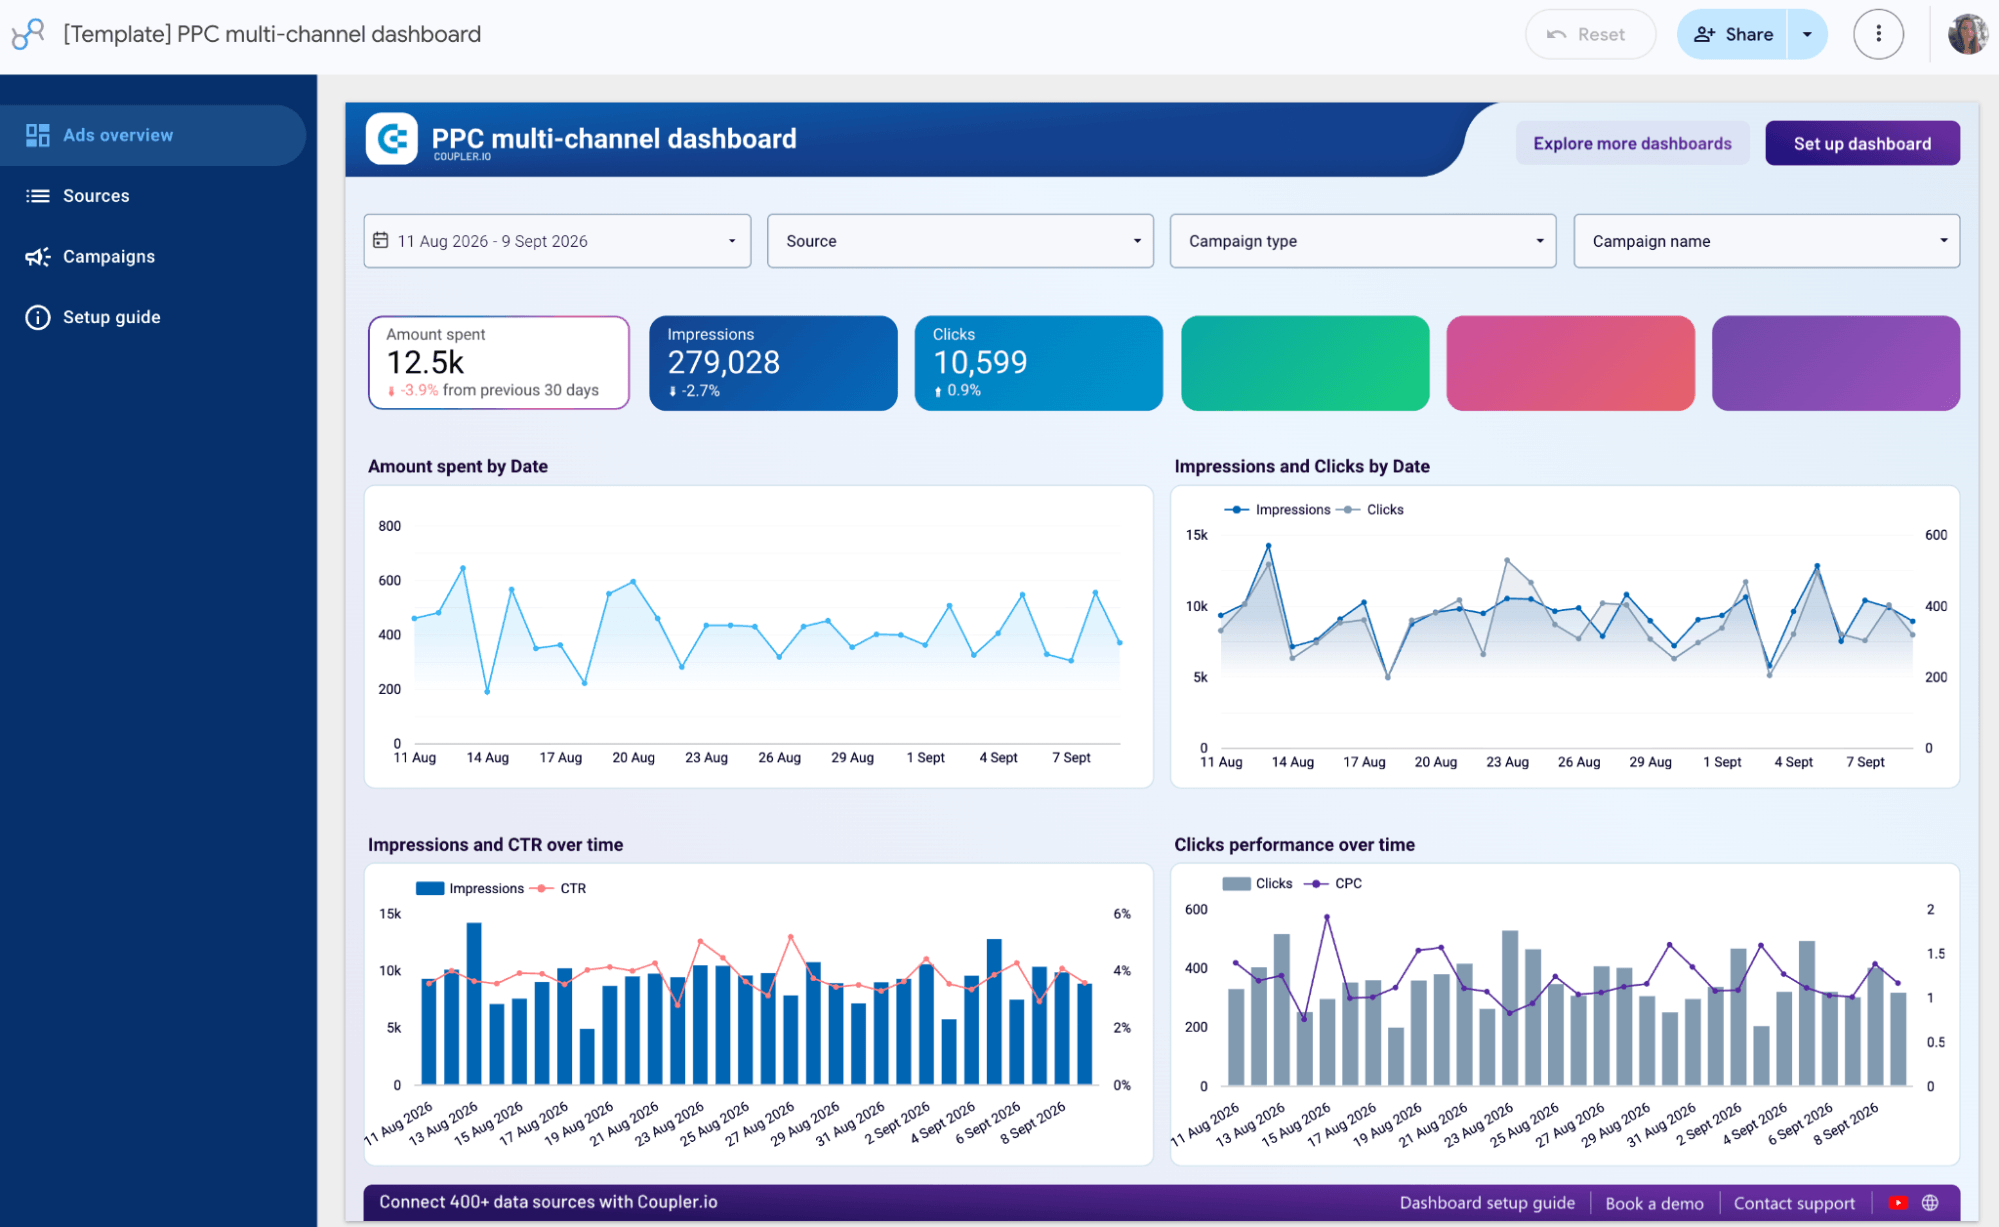
Task: Open the Campaign type filter dropdown
Action: (x=1363, y=241)
